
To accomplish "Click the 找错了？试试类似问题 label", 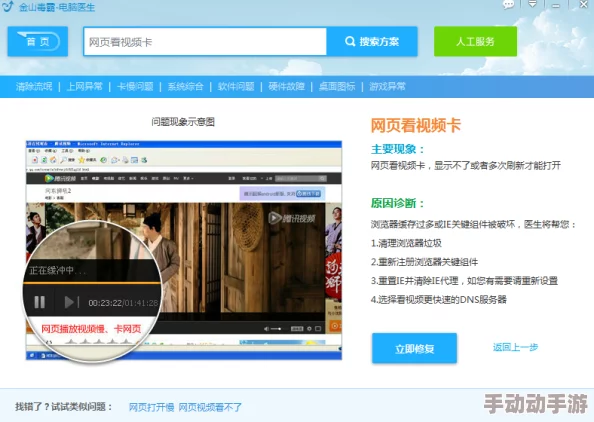I will coord(64,407).
